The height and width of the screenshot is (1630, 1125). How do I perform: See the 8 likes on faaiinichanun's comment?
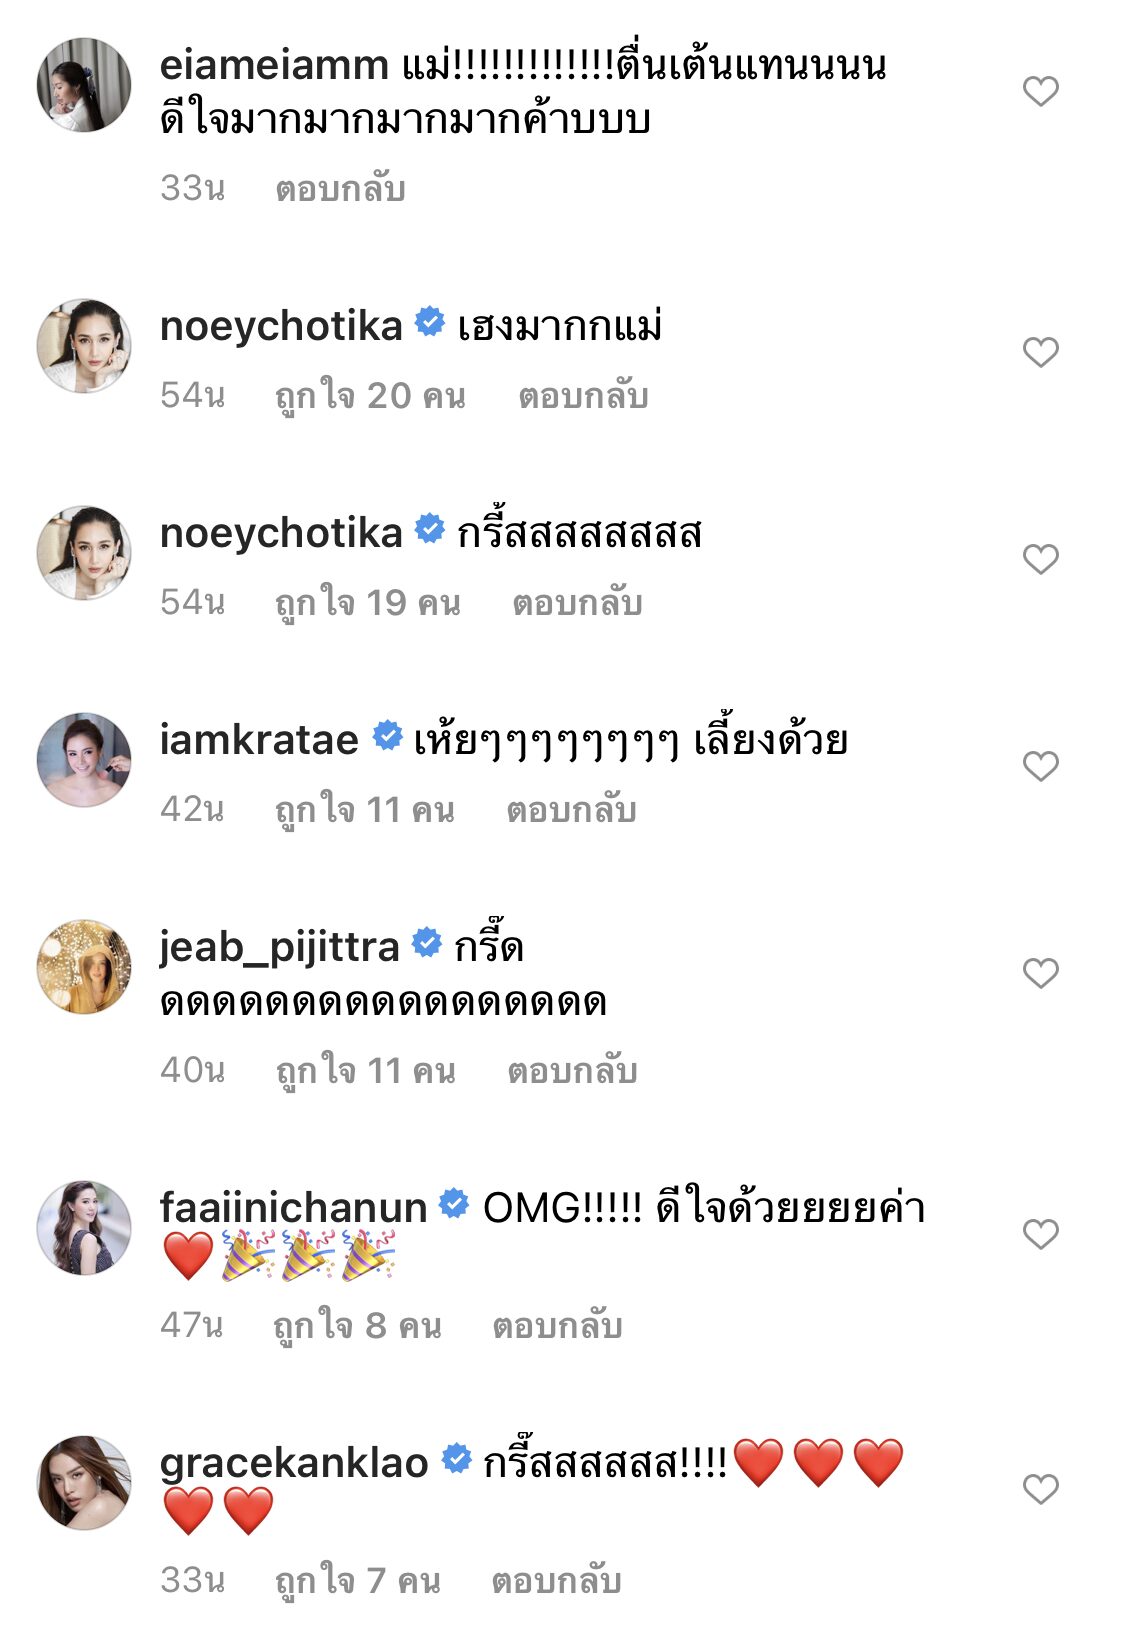357,1326
